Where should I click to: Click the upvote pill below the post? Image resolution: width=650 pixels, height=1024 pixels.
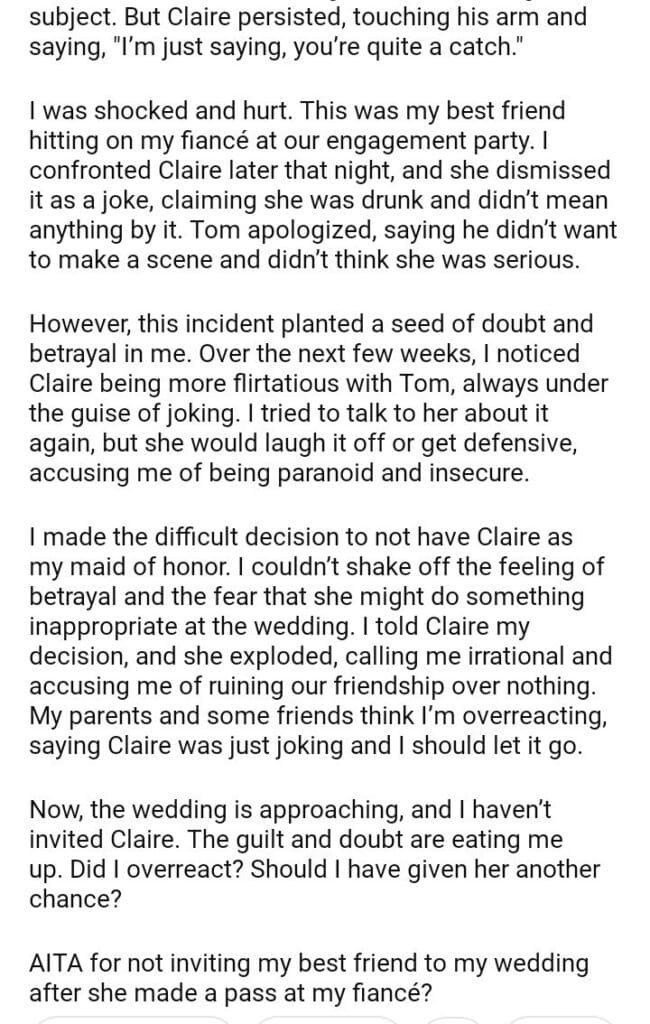[x=133, y=1019]
